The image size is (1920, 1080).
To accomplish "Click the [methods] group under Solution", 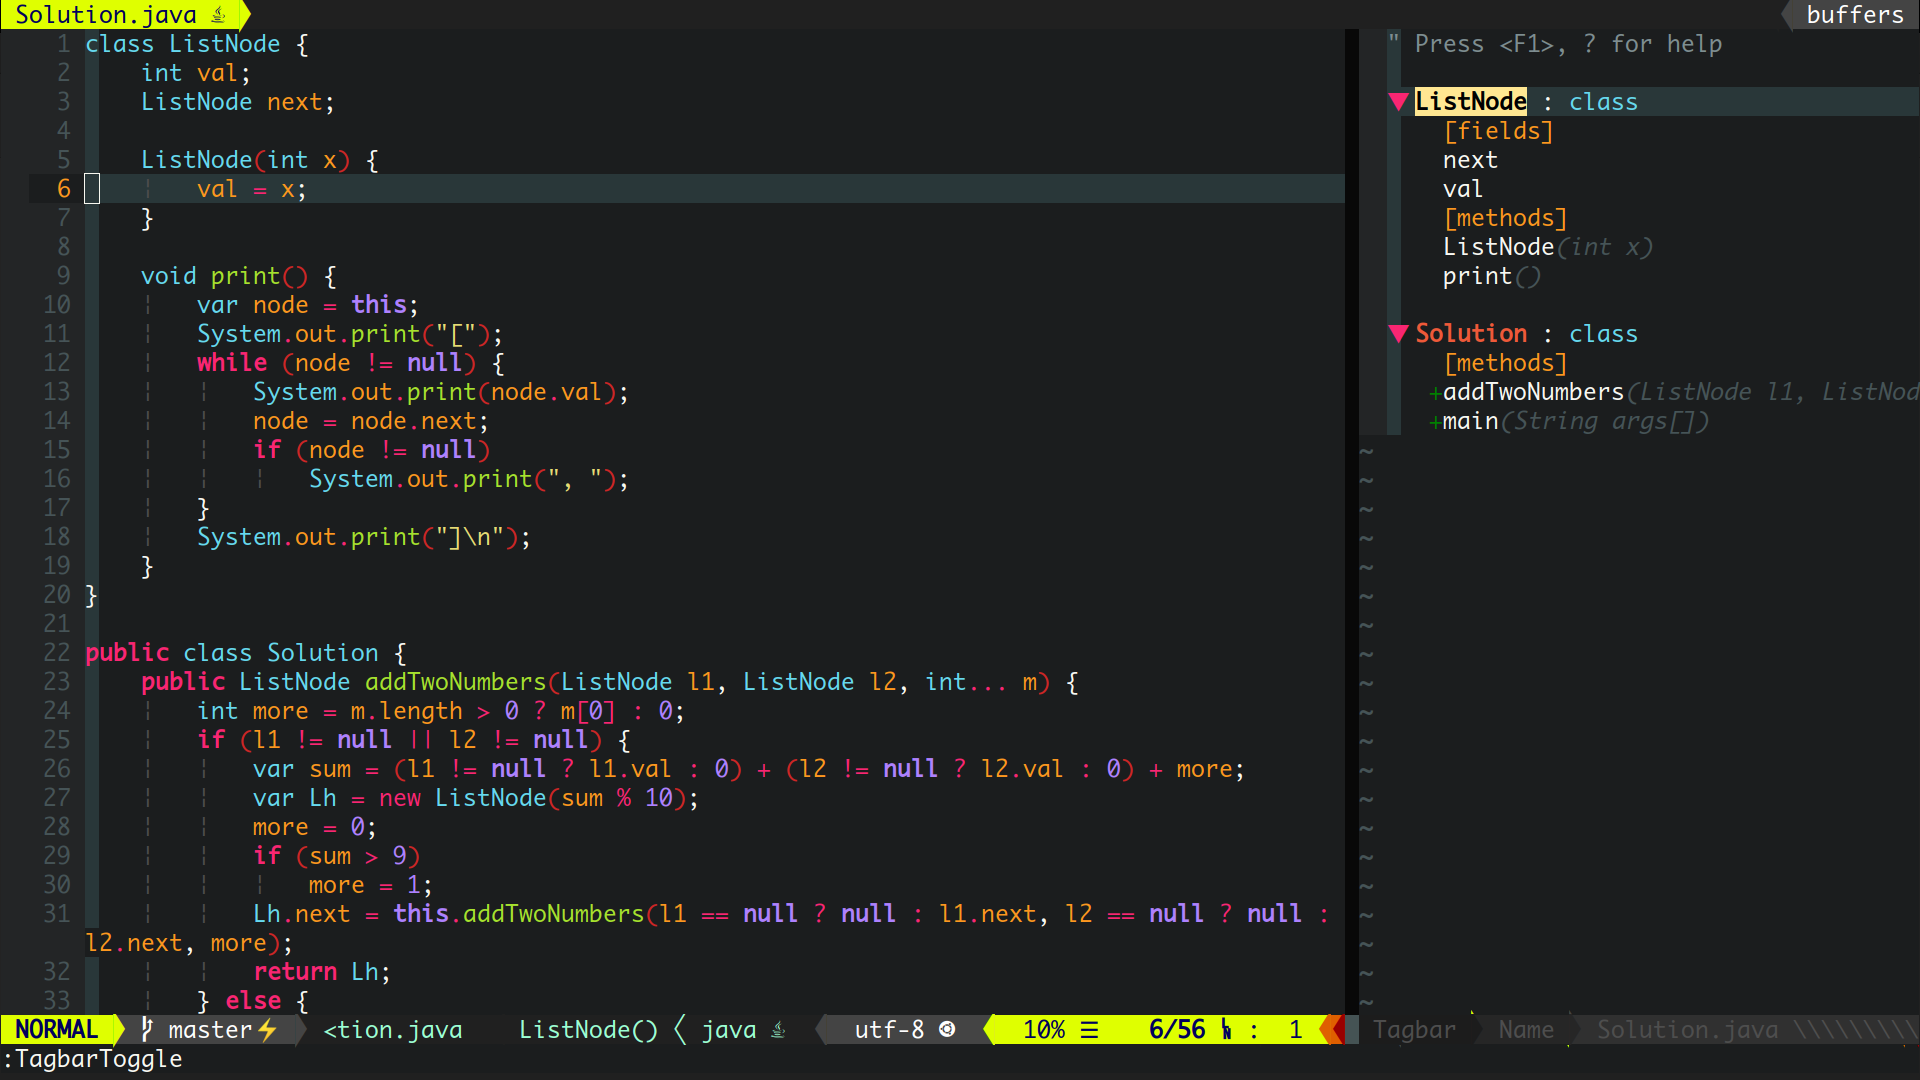I will (x=1504, y=363).
